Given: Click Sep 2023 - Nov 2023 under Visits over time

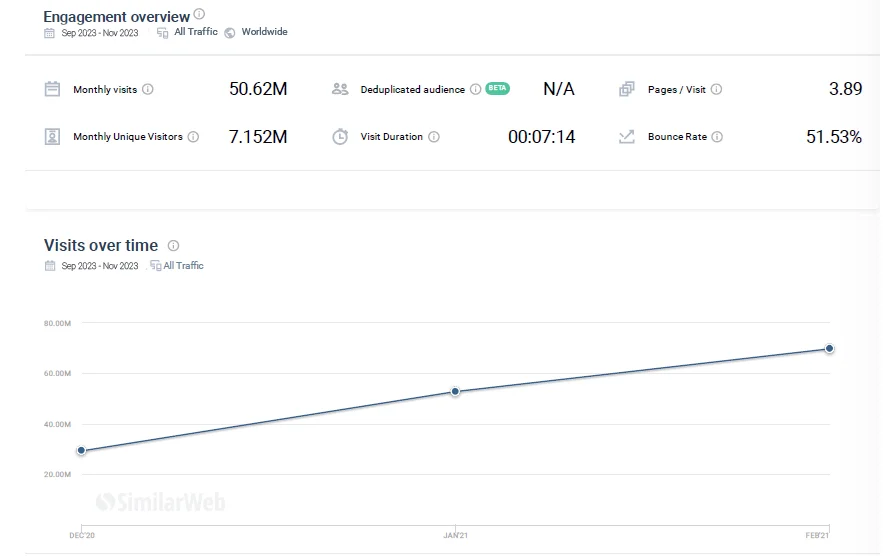Looking at the screenshot, I should [x=100, y=265].
